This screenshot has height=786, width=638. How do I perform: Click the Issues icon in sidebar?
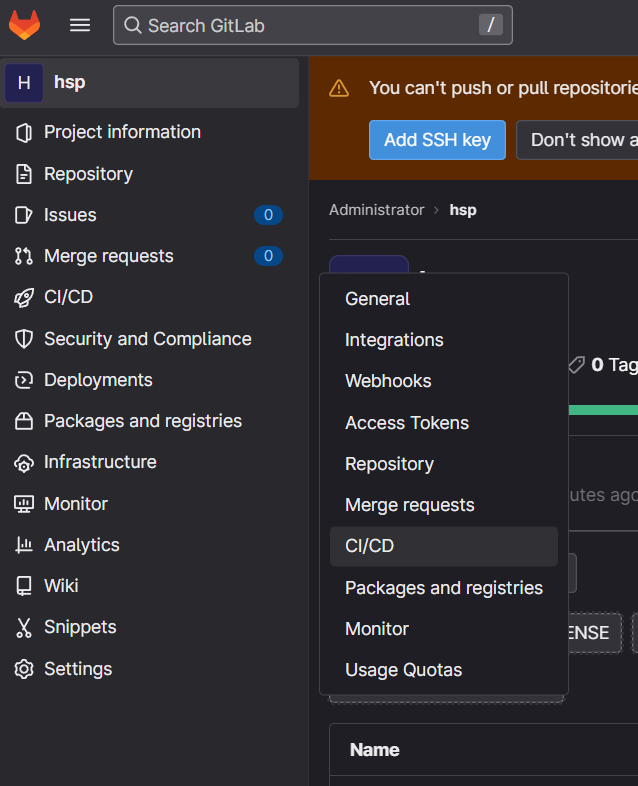click(24, 215)
